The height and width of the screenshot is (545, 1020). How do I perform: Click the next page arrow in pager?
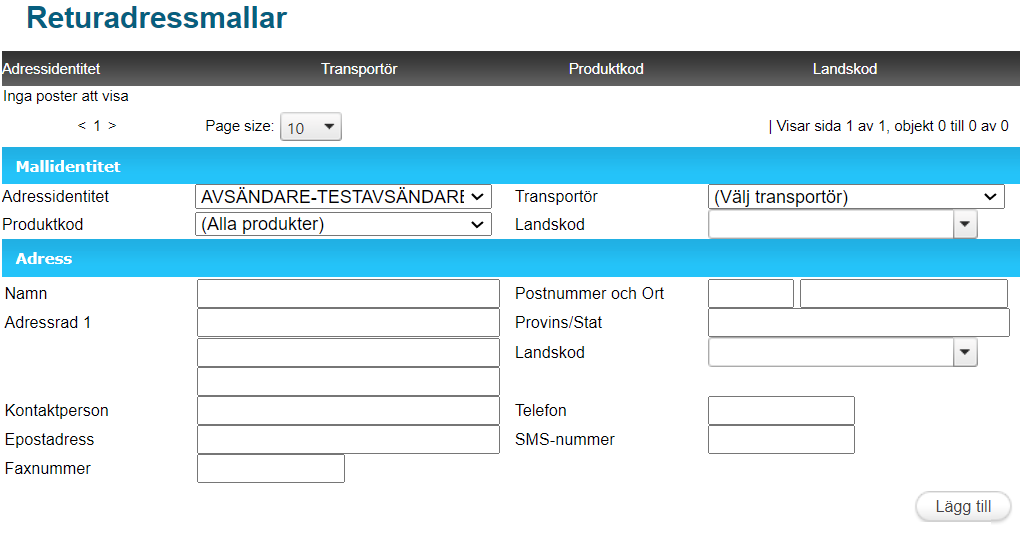(112, 126)
